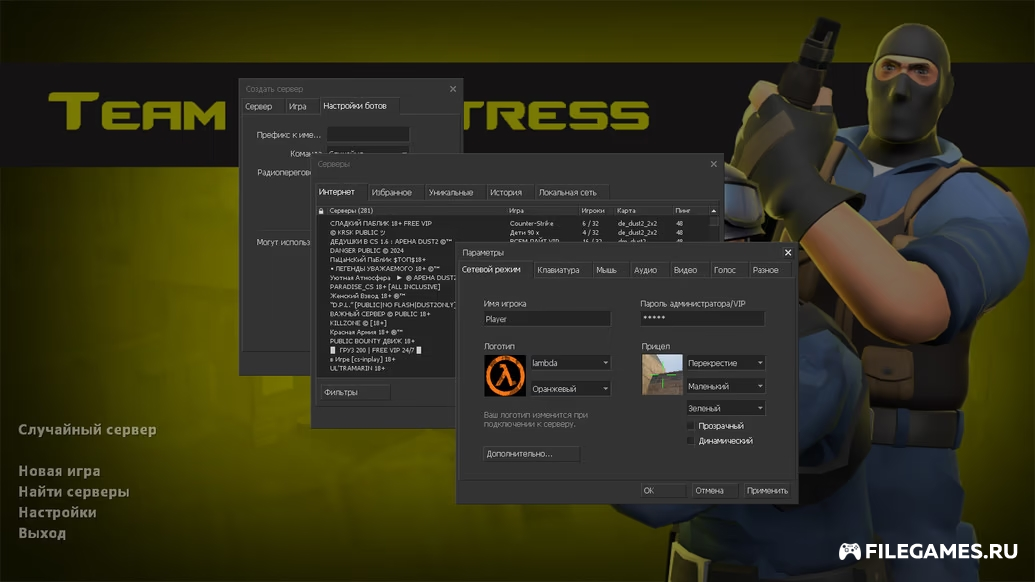Click Выход in main menu
The width and height of the screenshot is (1035, 582).
tap(42, 533)
